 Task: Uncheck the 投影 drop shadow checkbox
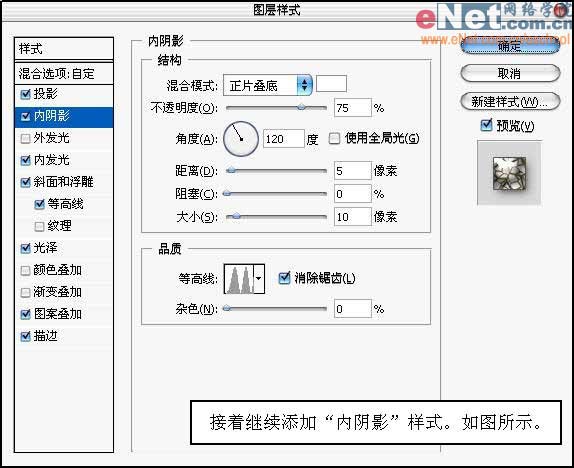pyautogui.click(x=25, y=94)
